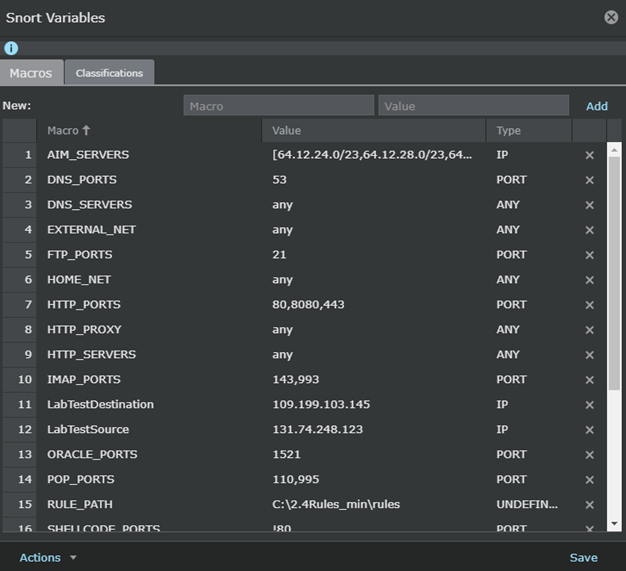Click the value 21 cell
Viewport: 626px width, 571px height.
[374, 254]
